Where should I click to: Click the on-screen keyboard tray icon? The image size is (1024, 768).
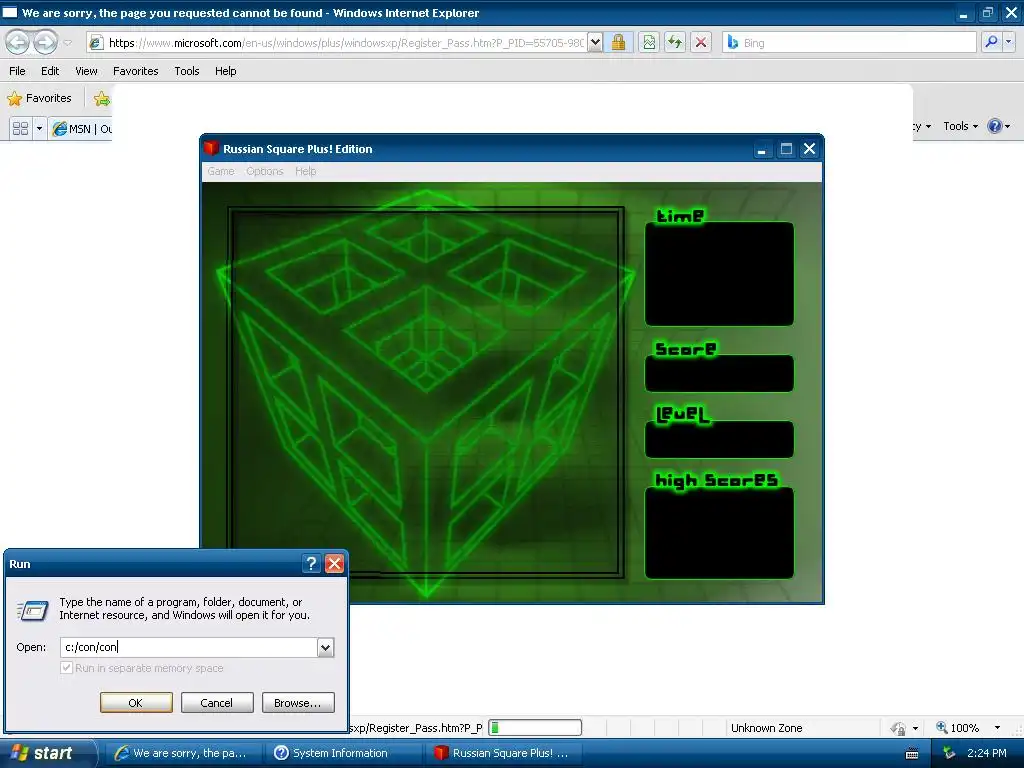(912, 754)
